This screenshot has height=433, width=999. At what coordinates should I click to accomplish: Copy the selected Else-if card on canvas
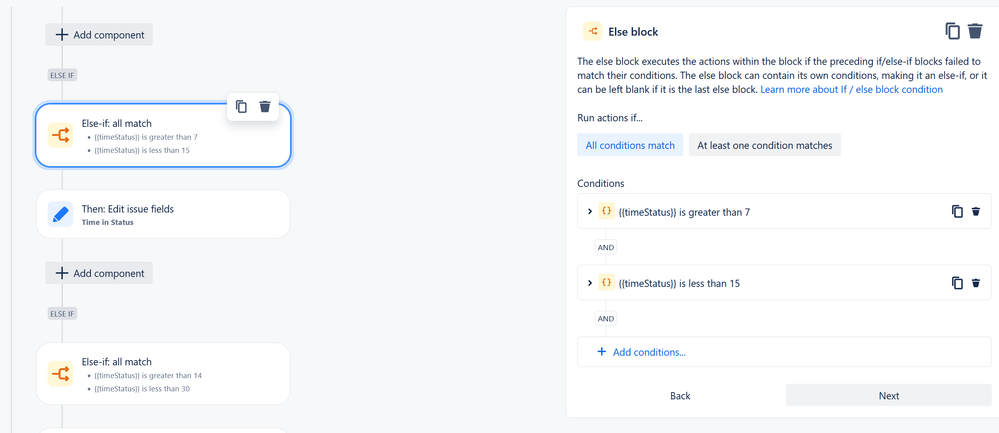click(241, 106)
